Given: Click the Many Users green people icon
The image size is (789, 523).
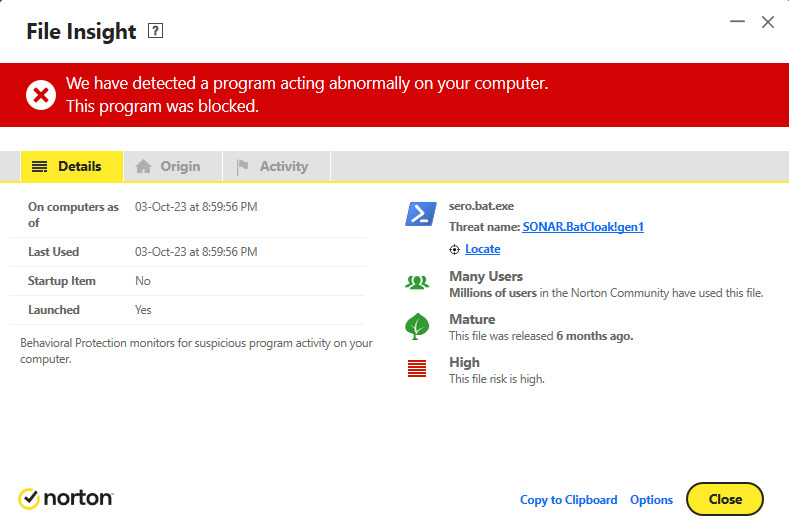Looking at the screenshot, I should (417, 283).
